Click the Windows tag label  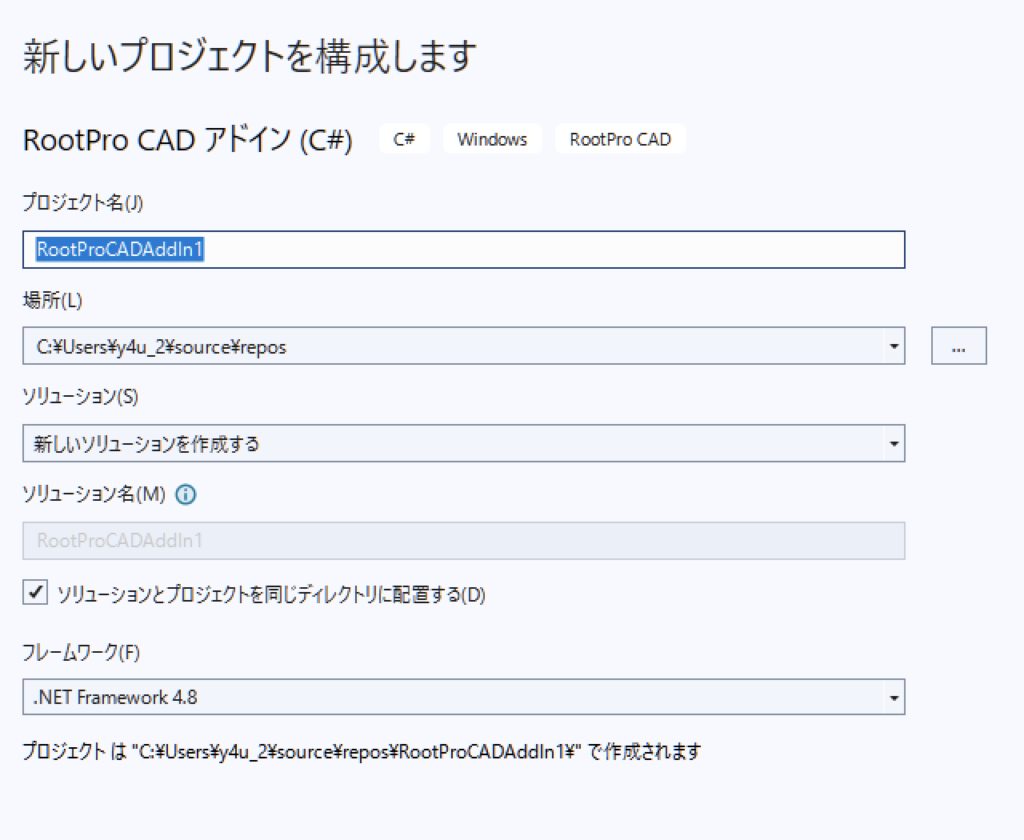click(492, 139)
